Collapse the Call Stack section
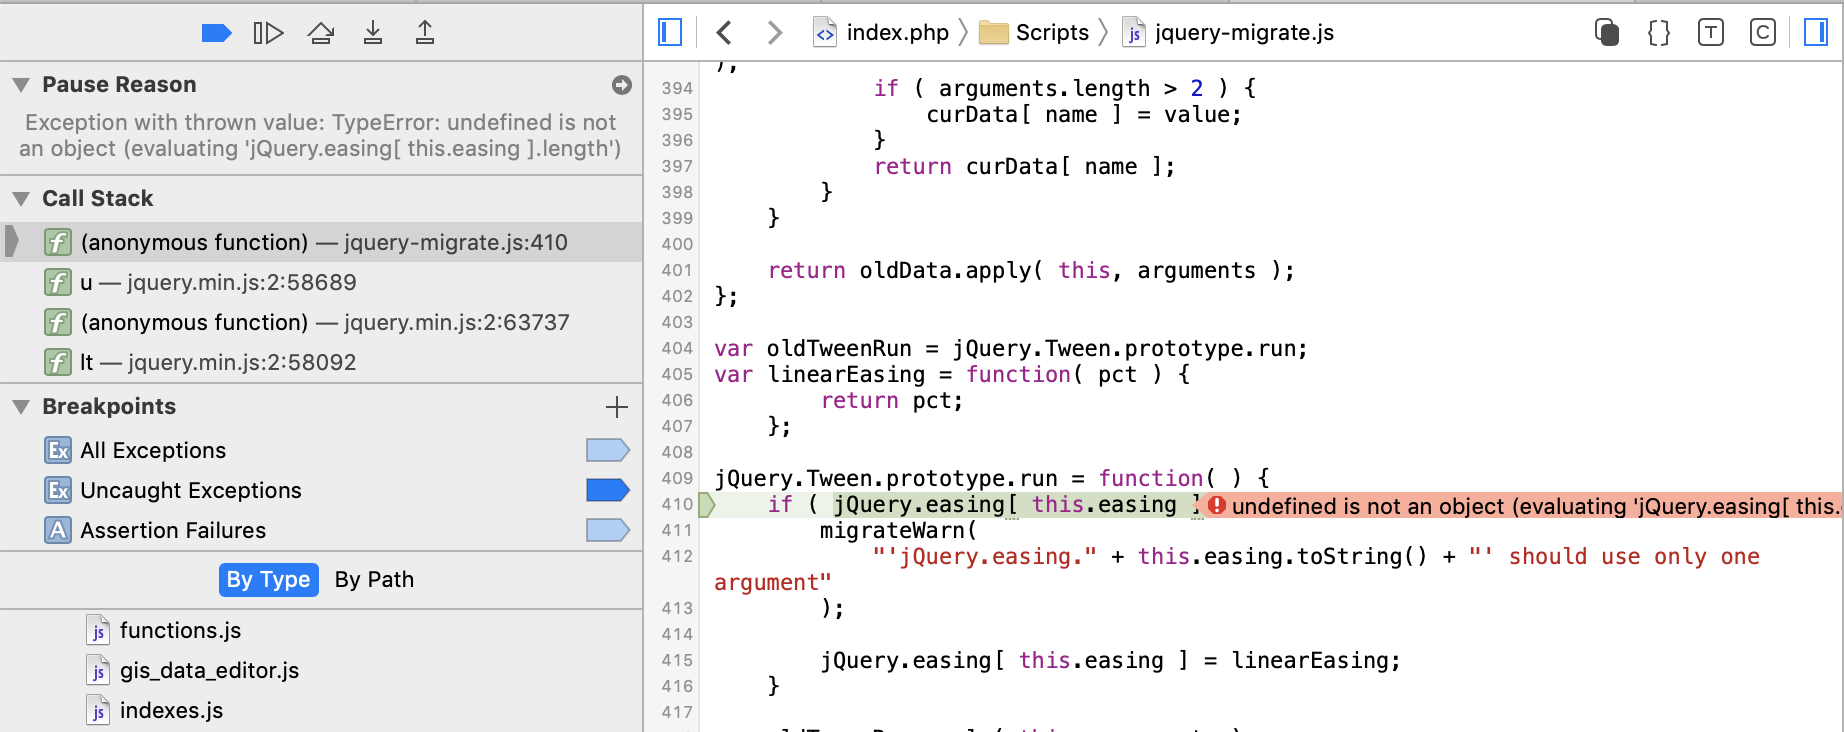The height and width of the screenshot is (732, 1844). pyautogui.click(x=21, y=199)
